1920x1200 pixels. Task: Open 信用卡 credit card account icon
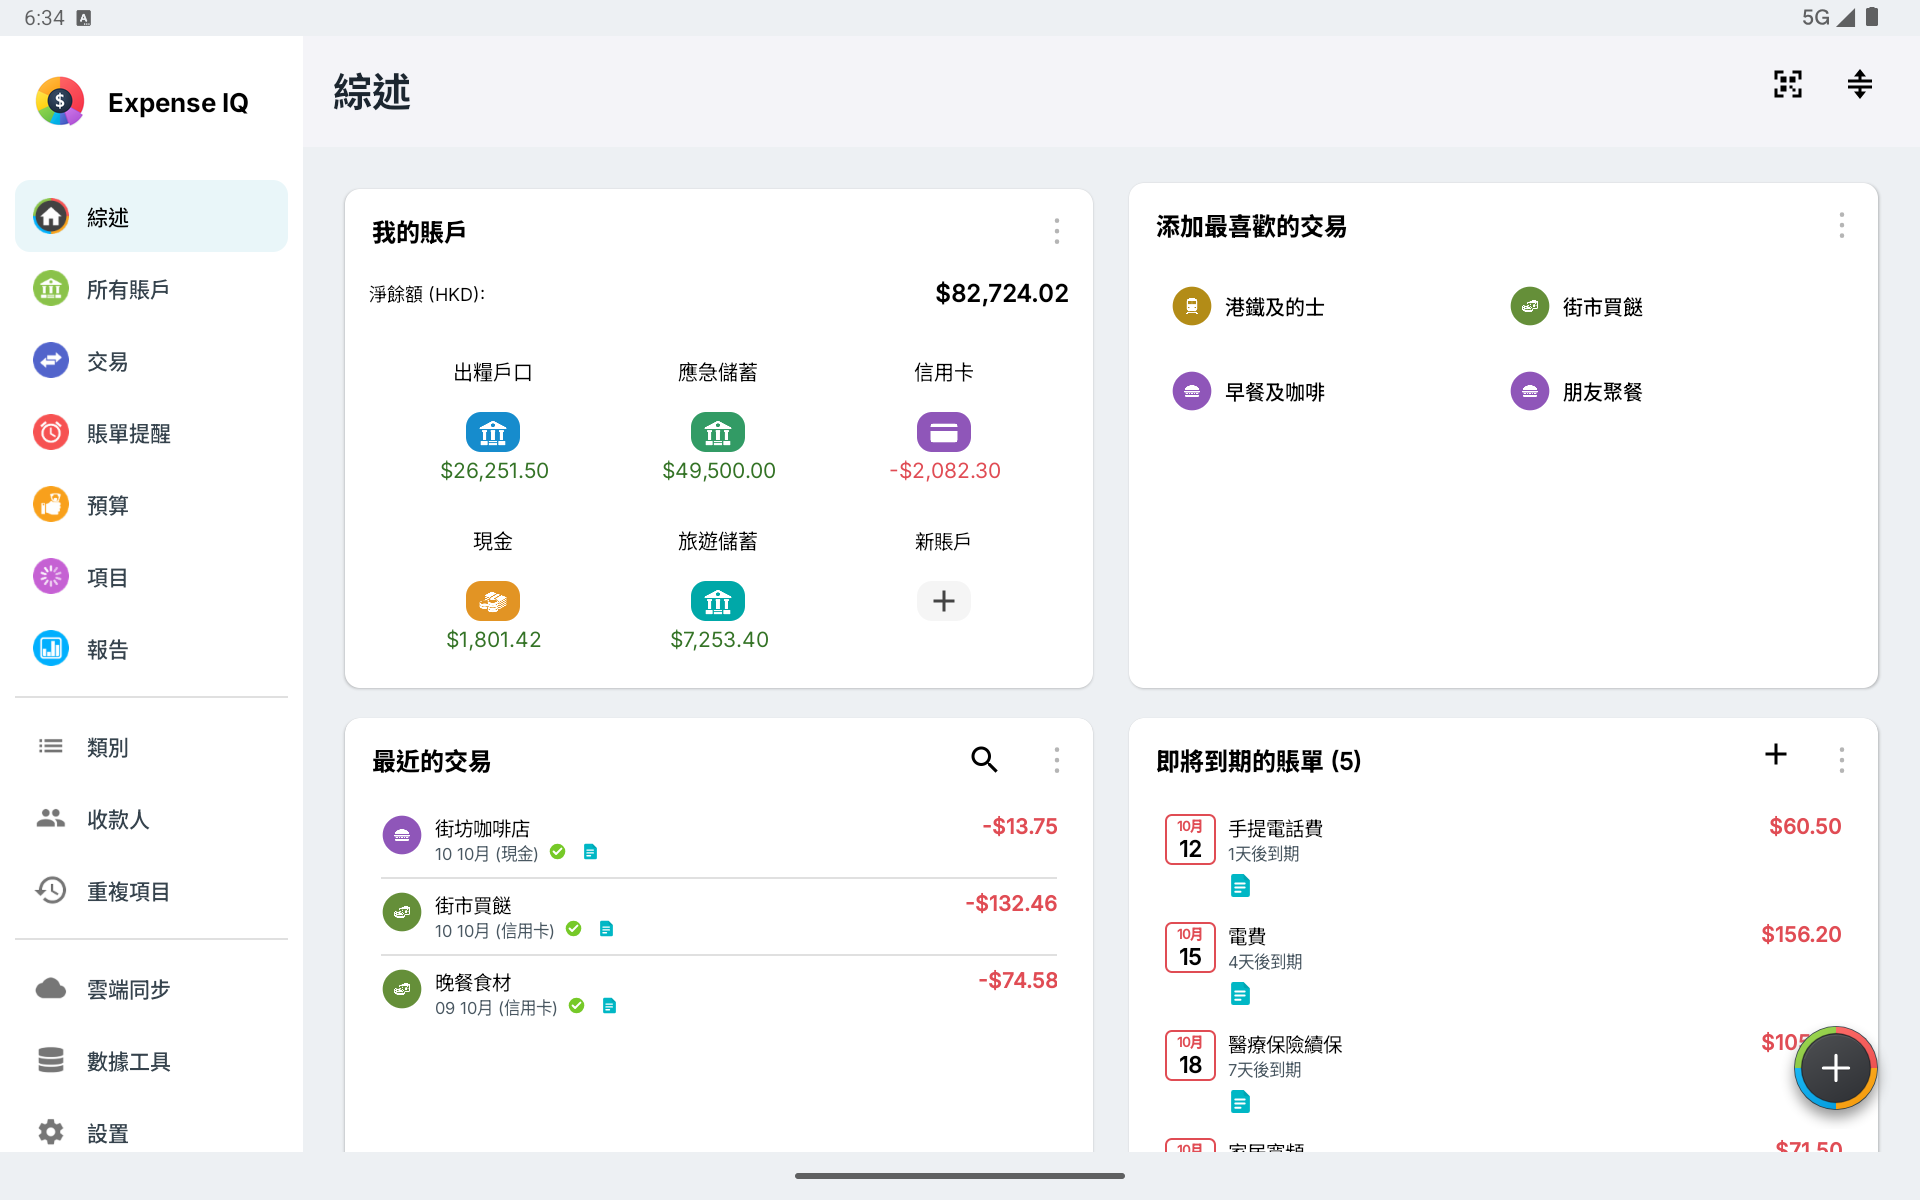(944, 432)
